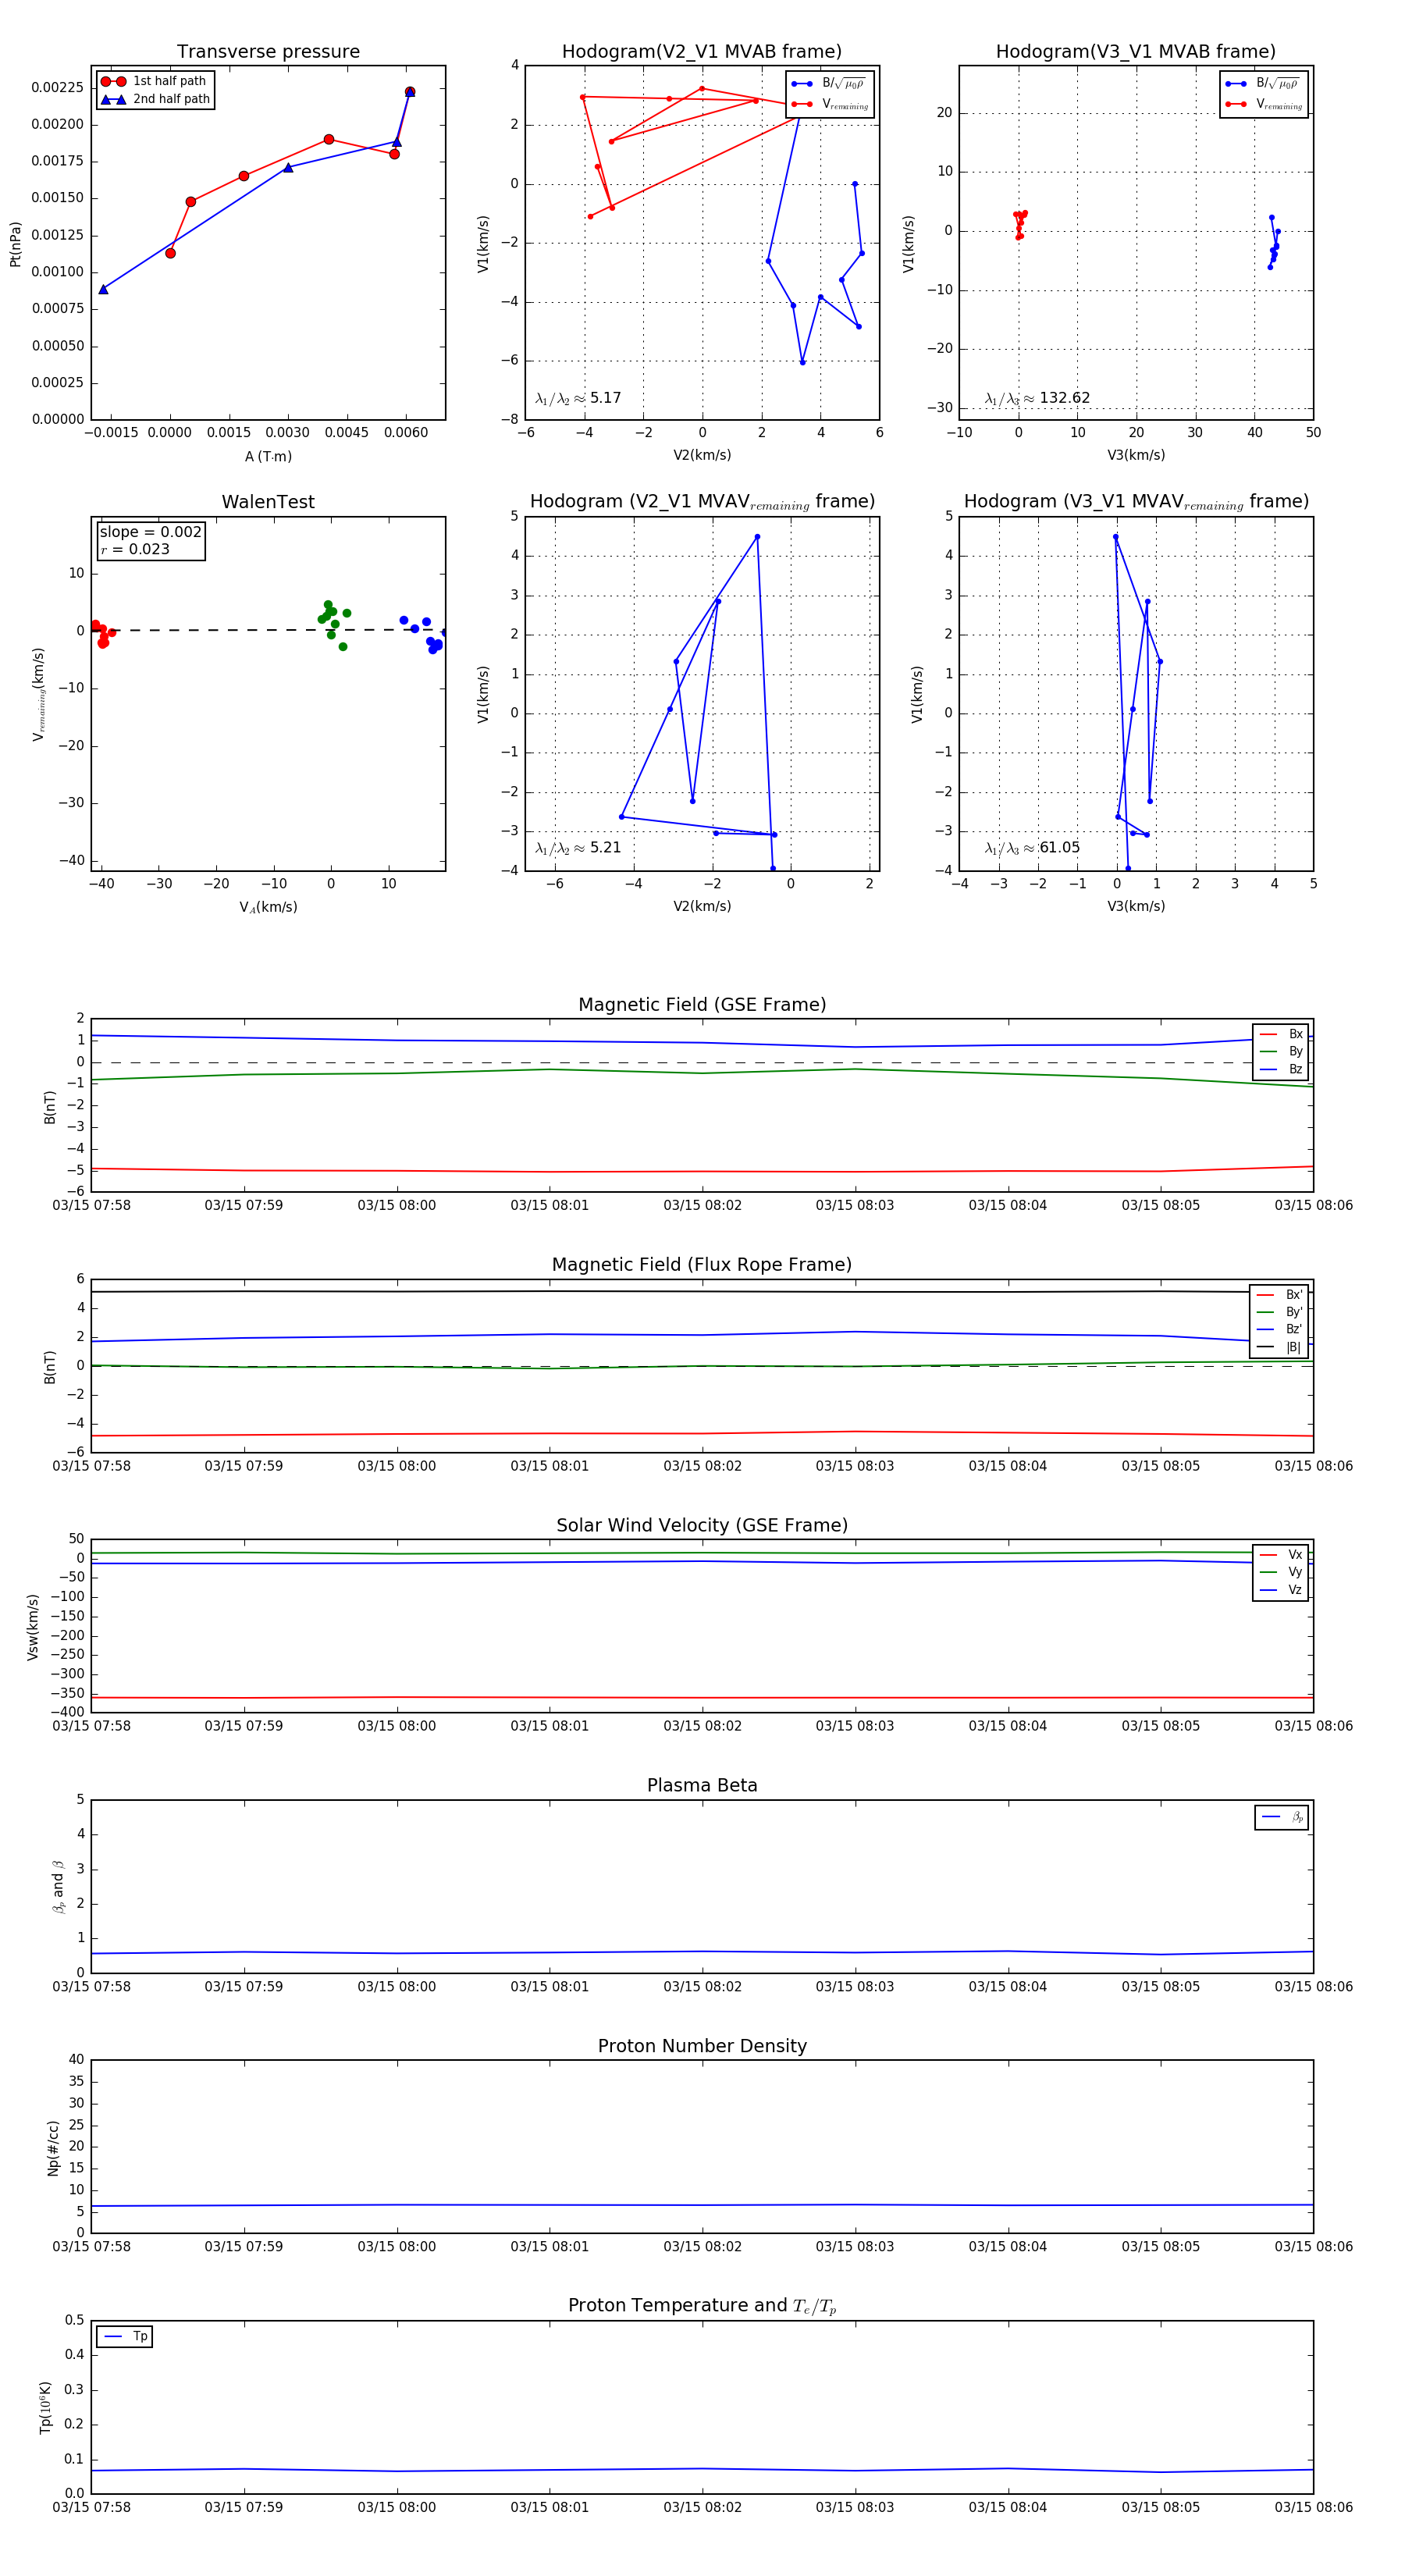Select the Bz' legend entry in Flux Rope plot

[x=1279, y=1330]
